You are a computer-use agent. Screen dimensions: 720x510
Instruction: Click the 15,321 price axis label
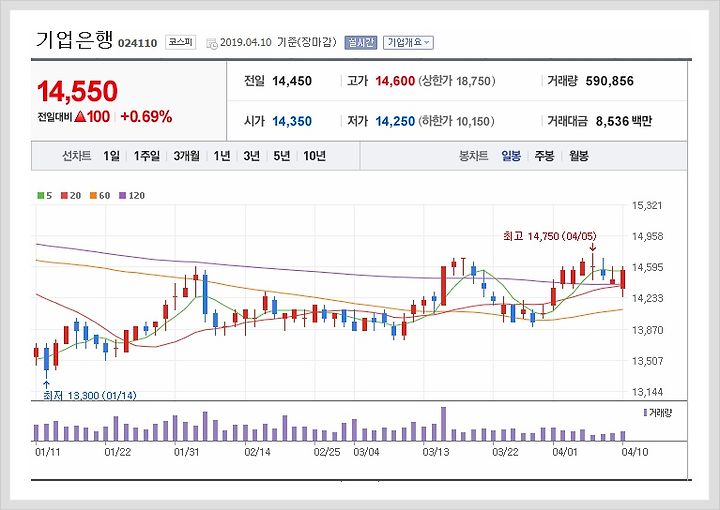tap(647, 205)
